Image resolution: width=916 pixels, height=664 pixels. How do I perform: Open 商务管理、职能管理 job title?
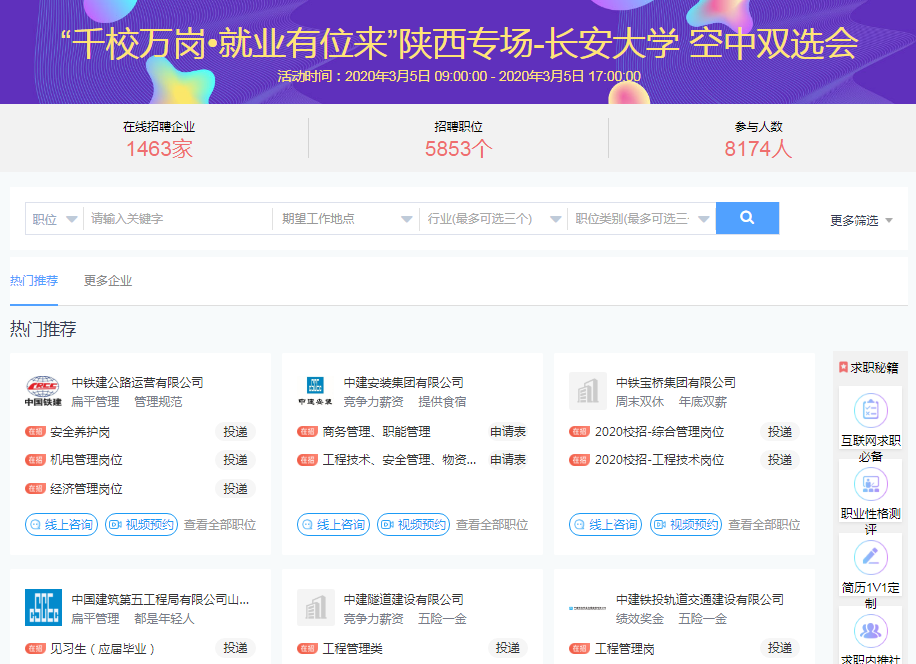point(376,432)
